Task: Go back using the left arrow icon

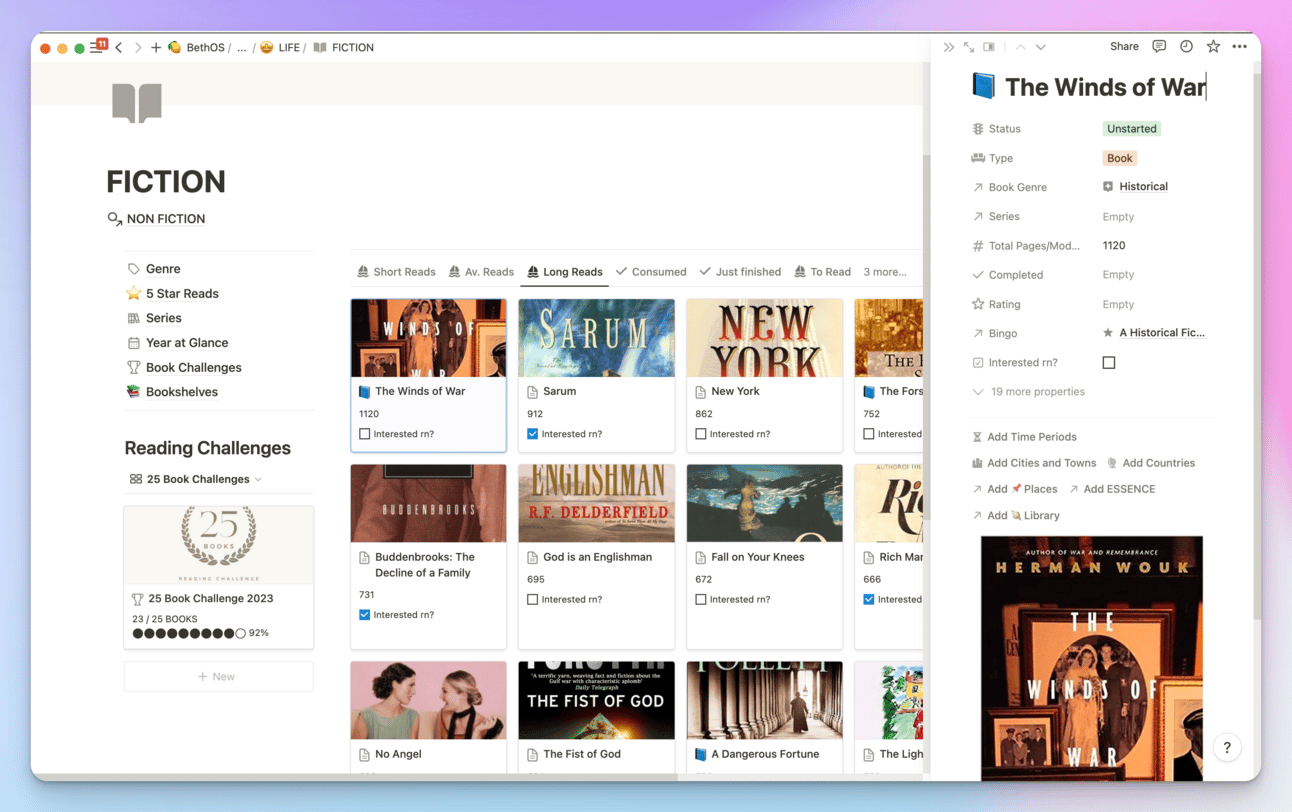Action: [x=119, y=47]
